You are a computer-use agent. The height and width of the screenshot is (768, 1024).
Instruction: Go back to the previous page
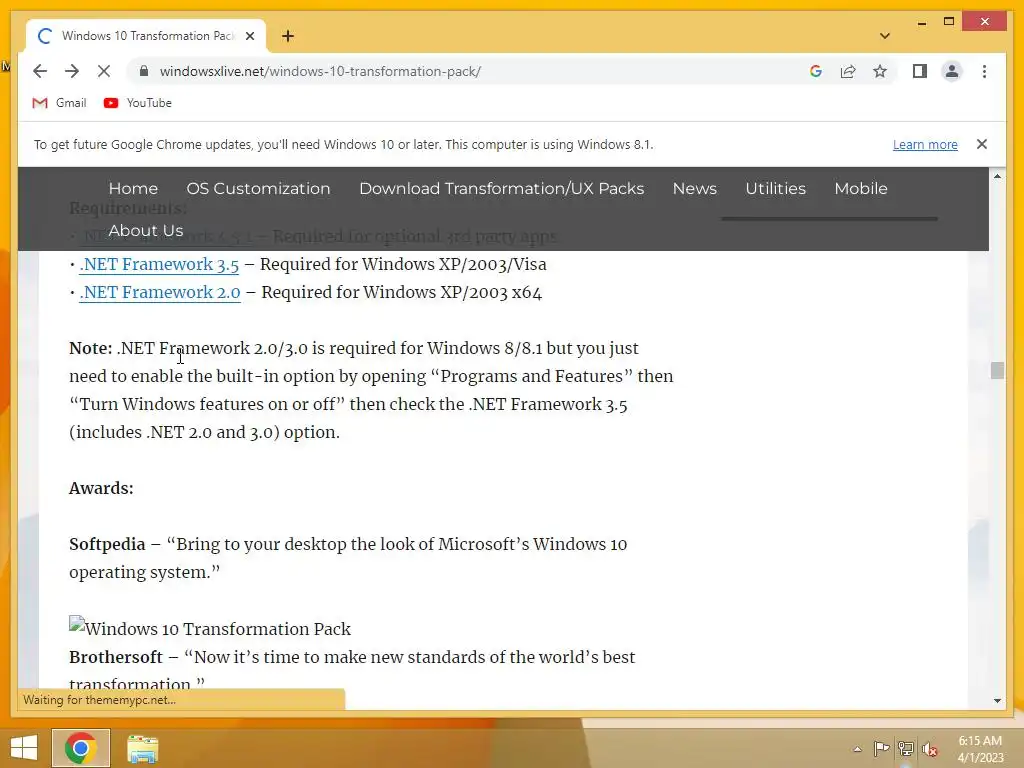click(x=40, y=71)
